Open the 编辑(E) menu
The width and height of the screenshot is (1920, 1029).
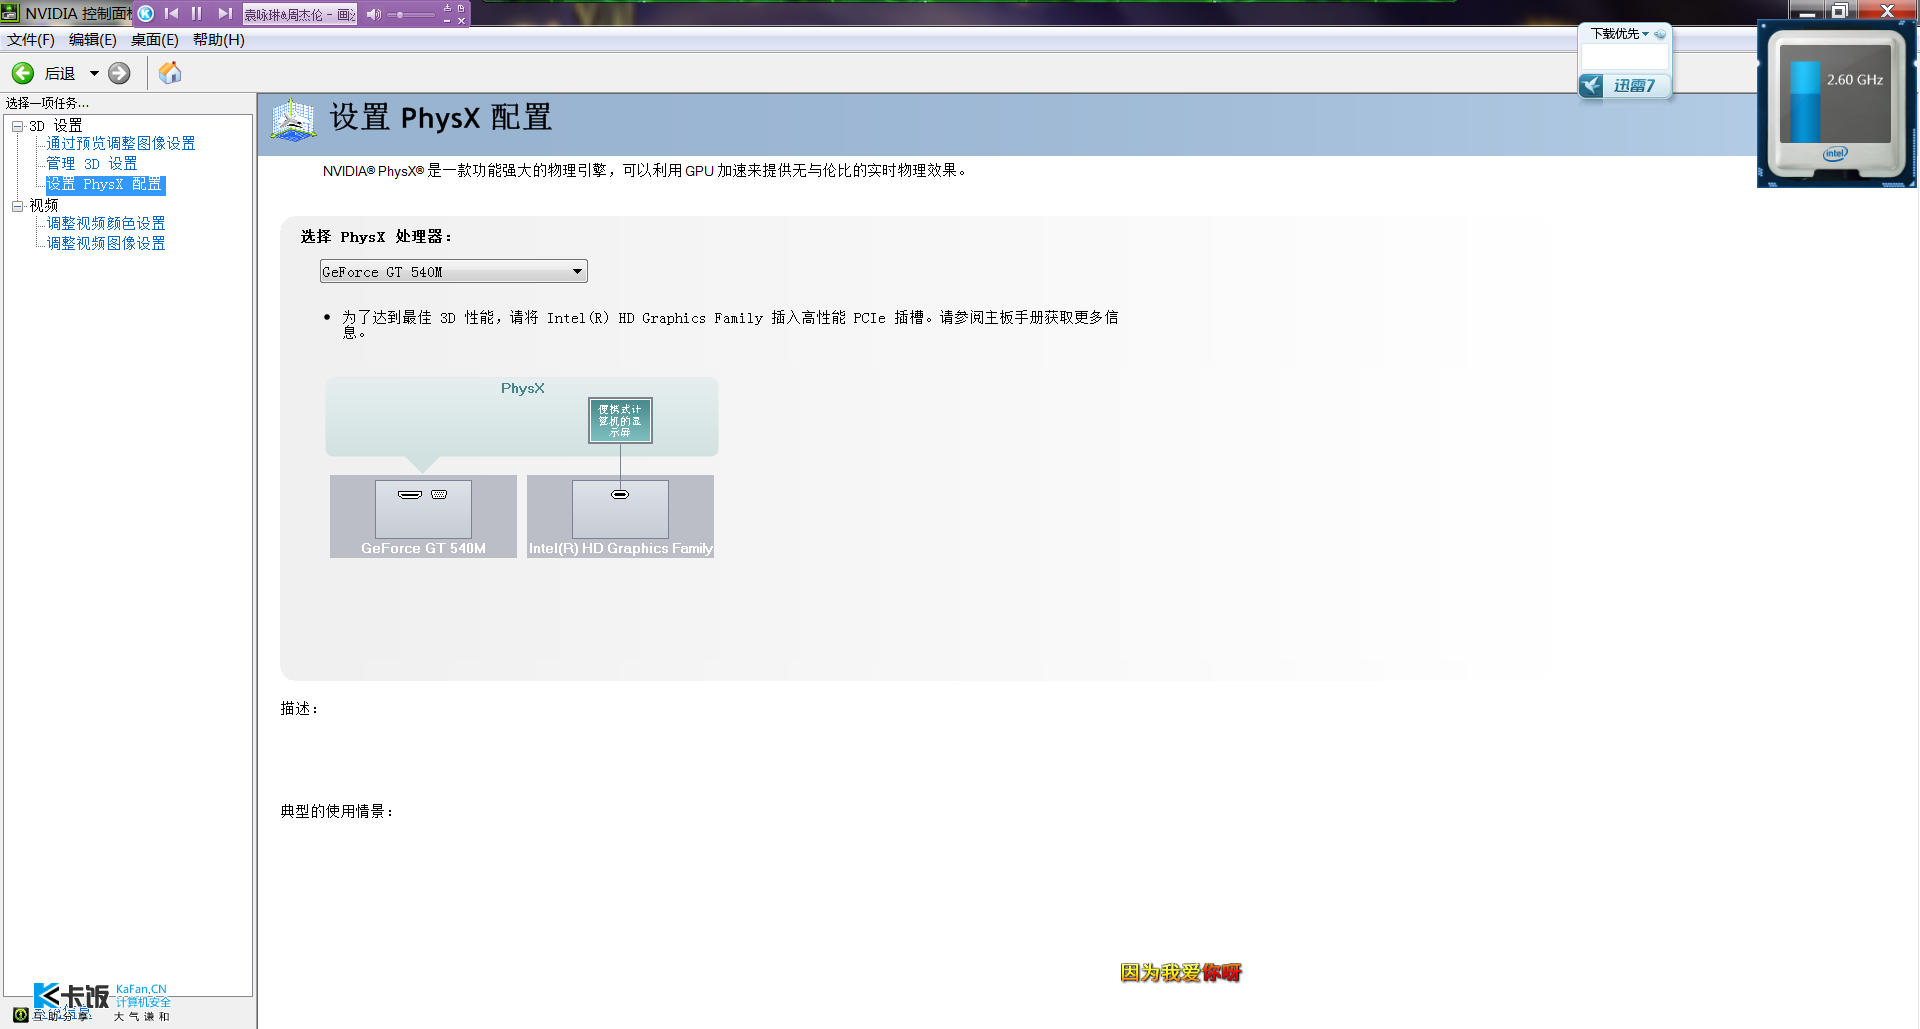(93, 40)
